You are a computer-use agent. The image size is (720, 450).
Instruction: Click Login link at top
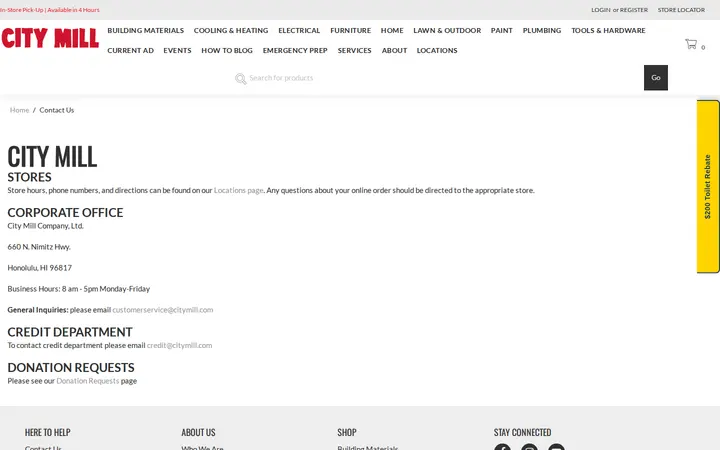coord(601,10)
